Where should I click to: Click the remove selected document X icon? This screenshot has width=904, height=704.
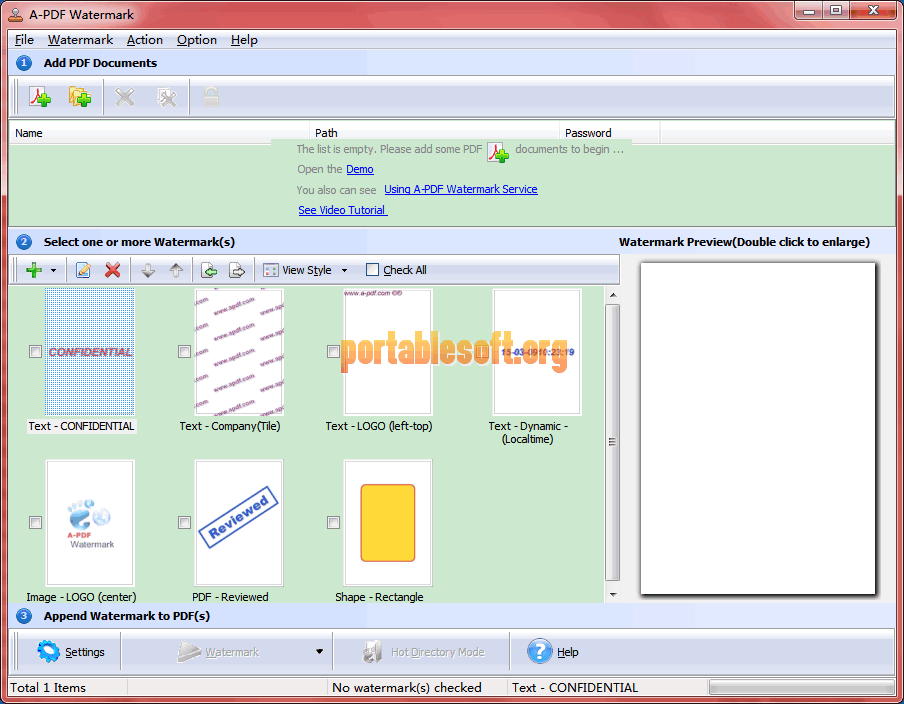(125, 97)
